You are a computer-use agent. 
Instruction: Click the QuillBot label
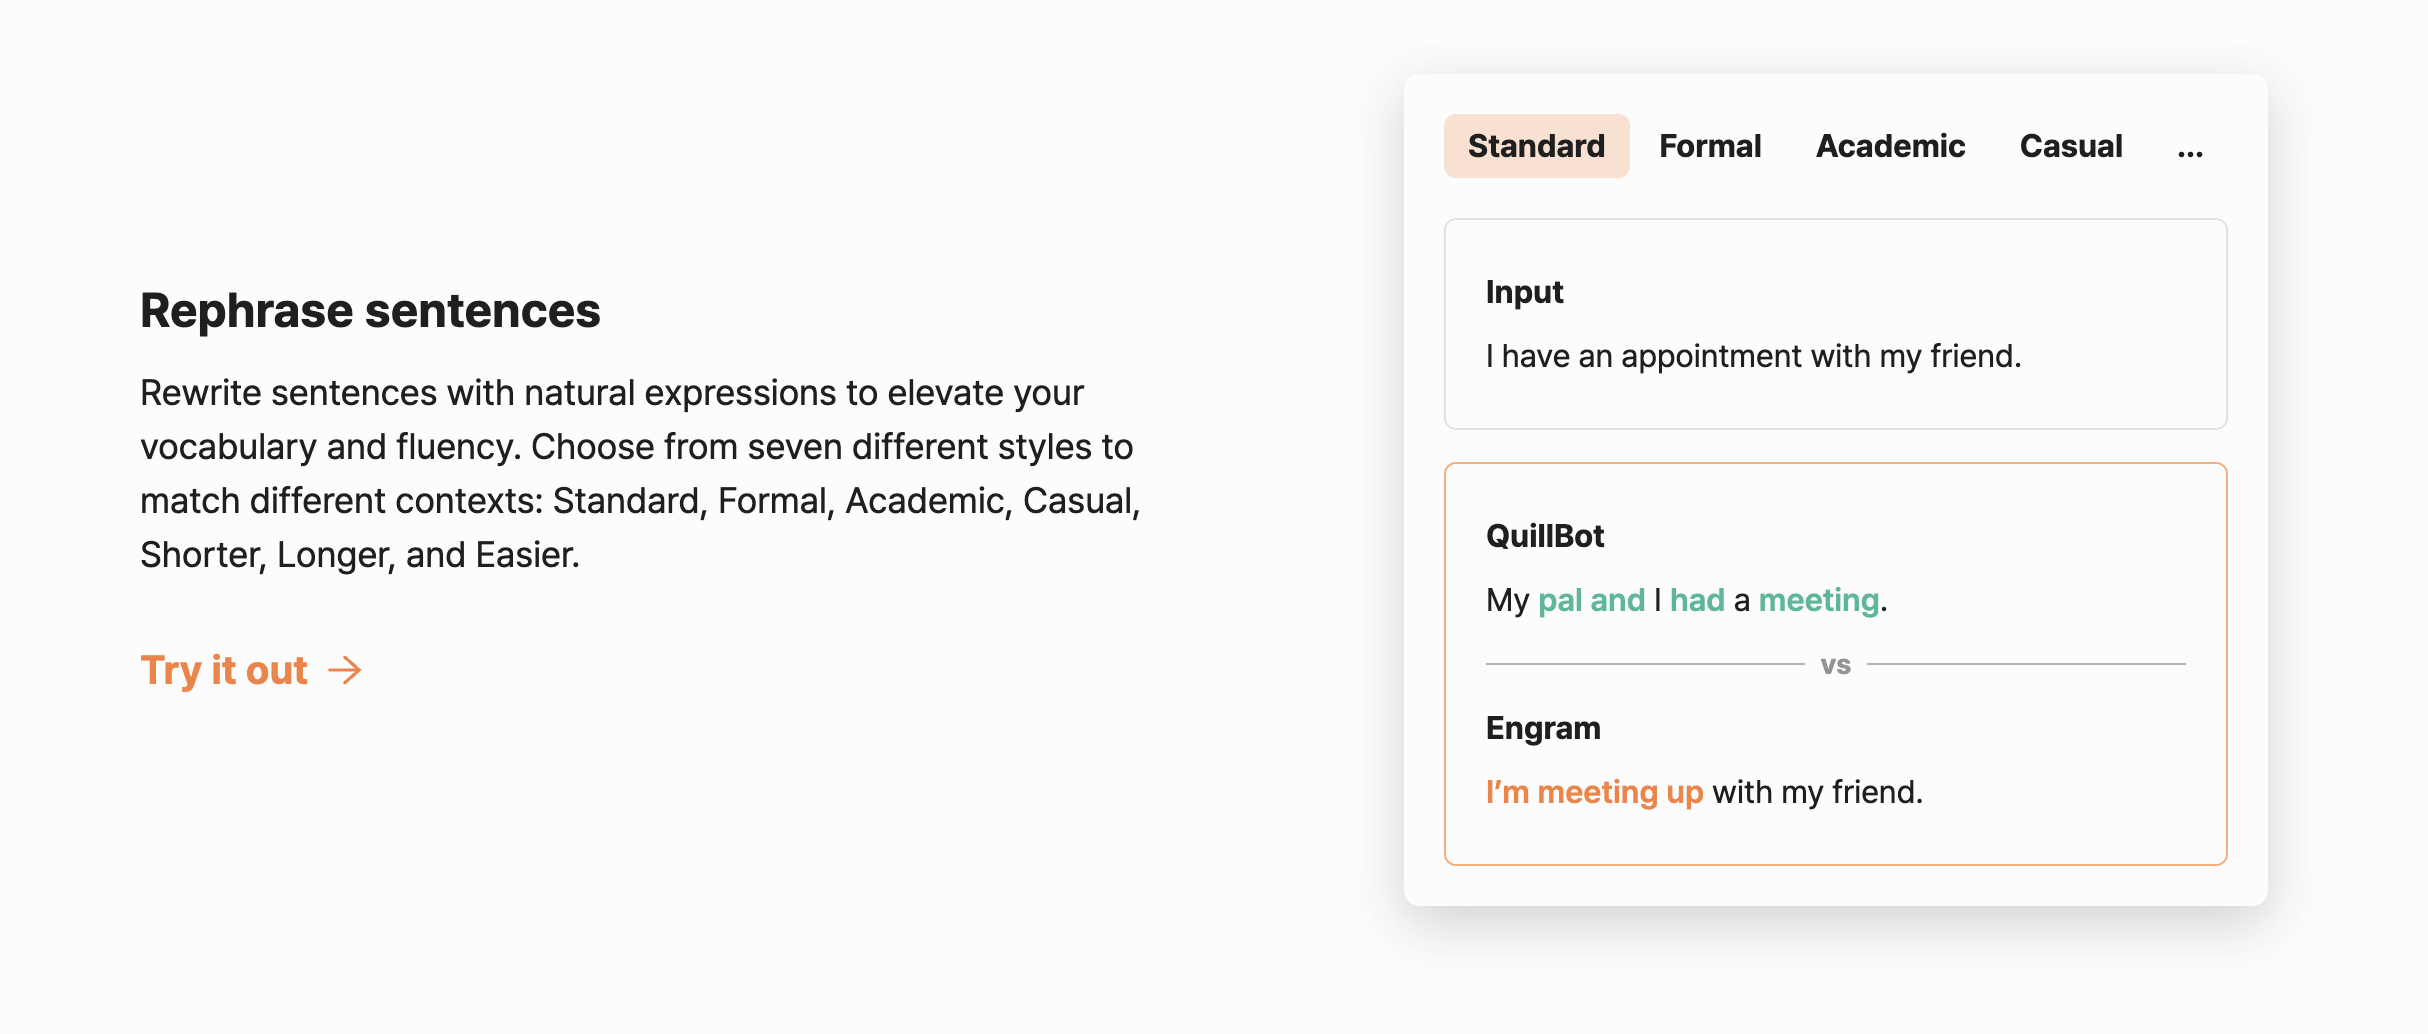(1545, 536)
